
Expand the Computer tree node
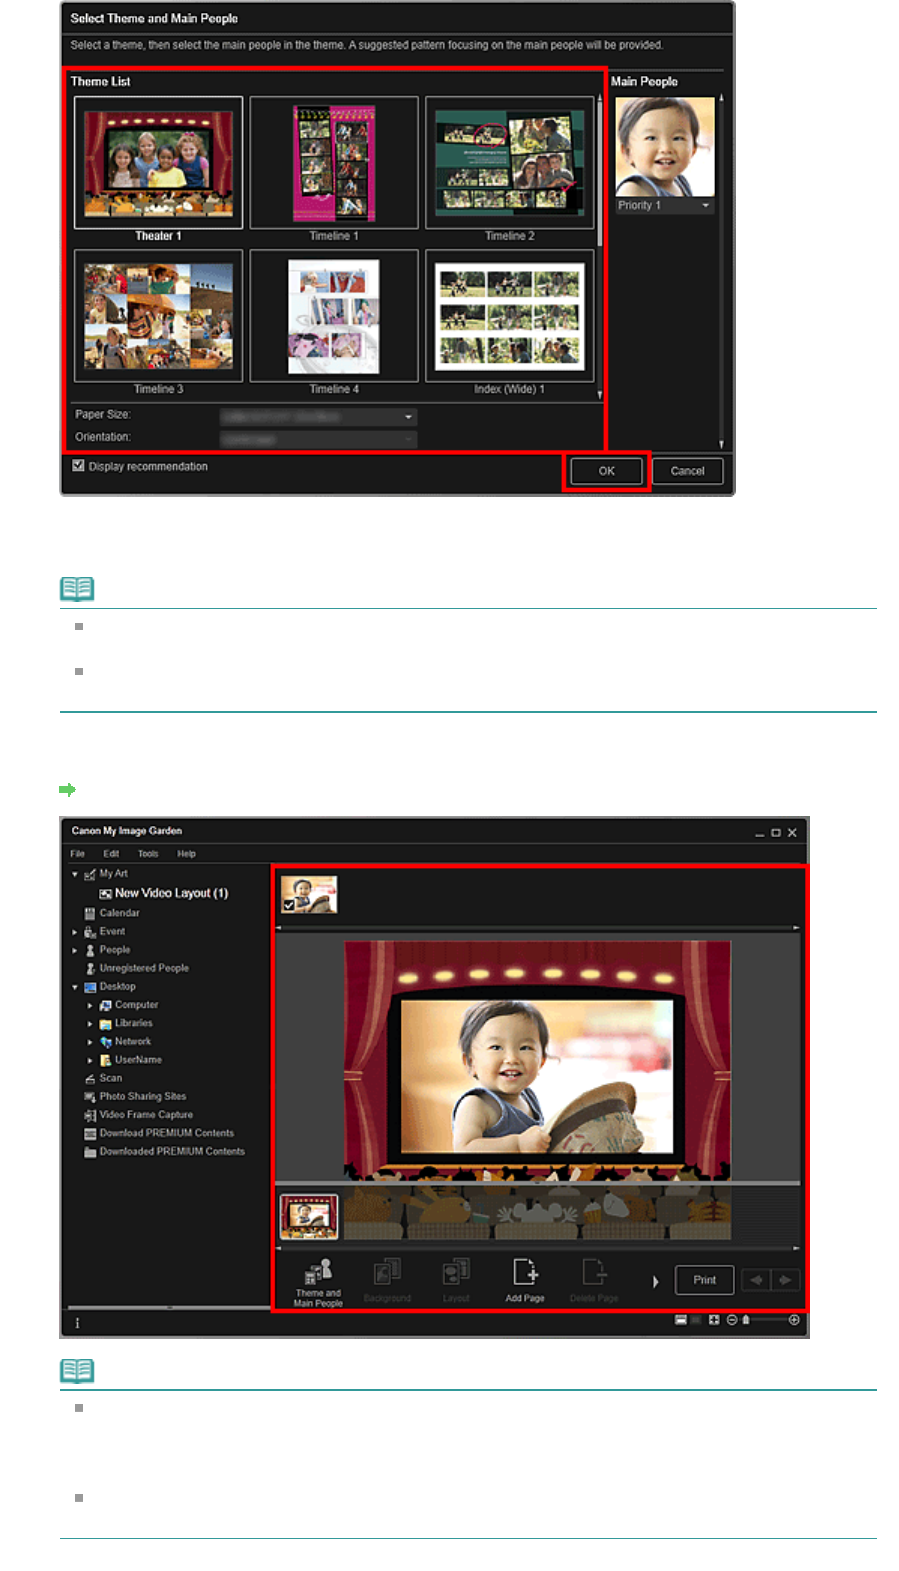(90, 1005)
